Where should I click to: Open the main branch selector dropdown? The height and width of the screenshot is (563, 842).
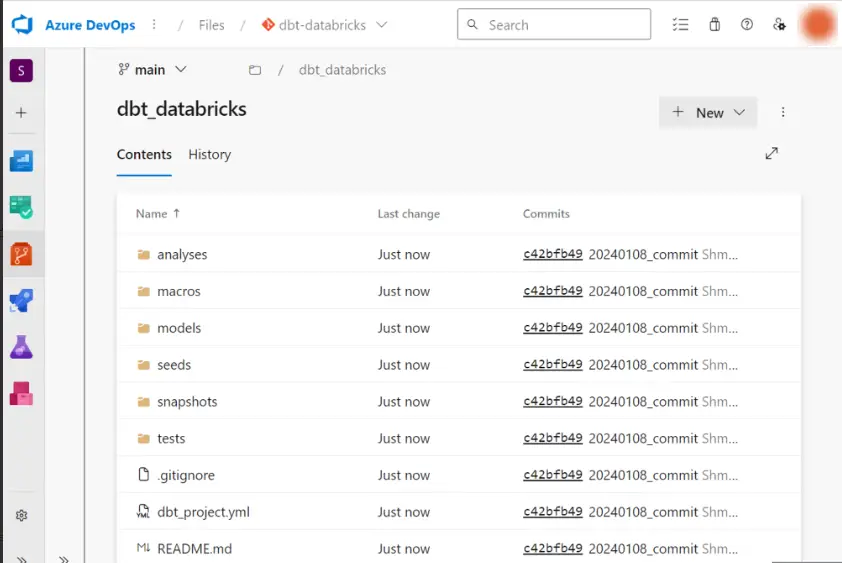coord(152,70)
